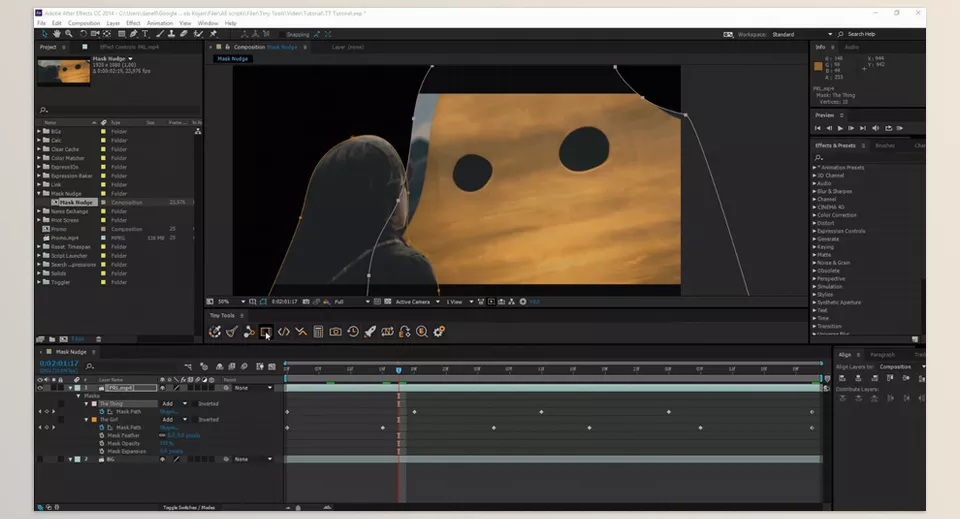Select the Hand tool in toolbar
Screen dimensions: 960x519
tap(57, 34)
